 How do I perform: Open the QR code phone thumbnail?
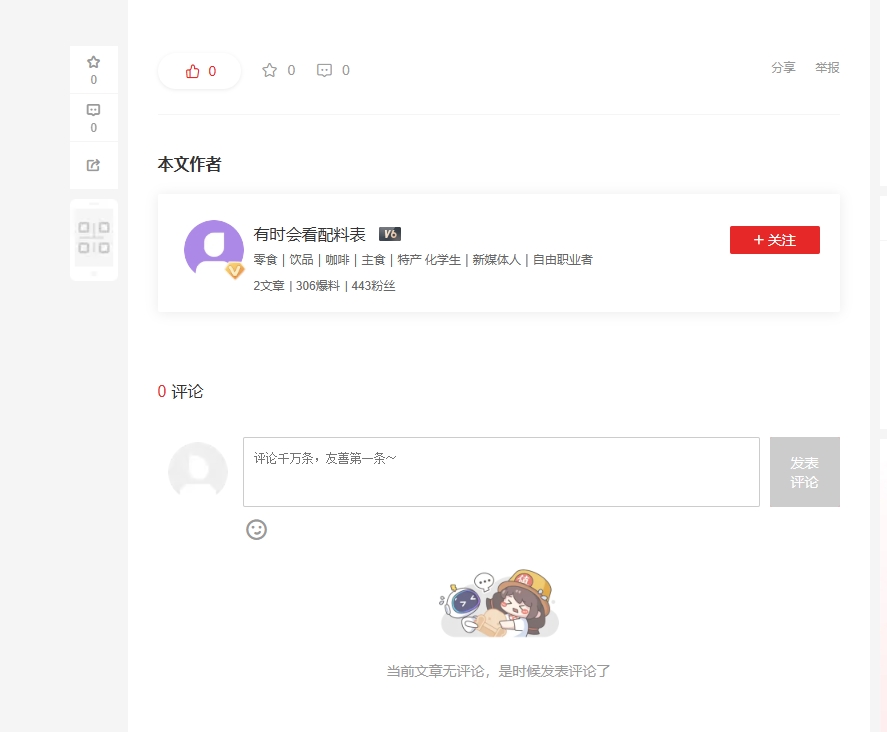pyautogui.click(x=94, y=239)
